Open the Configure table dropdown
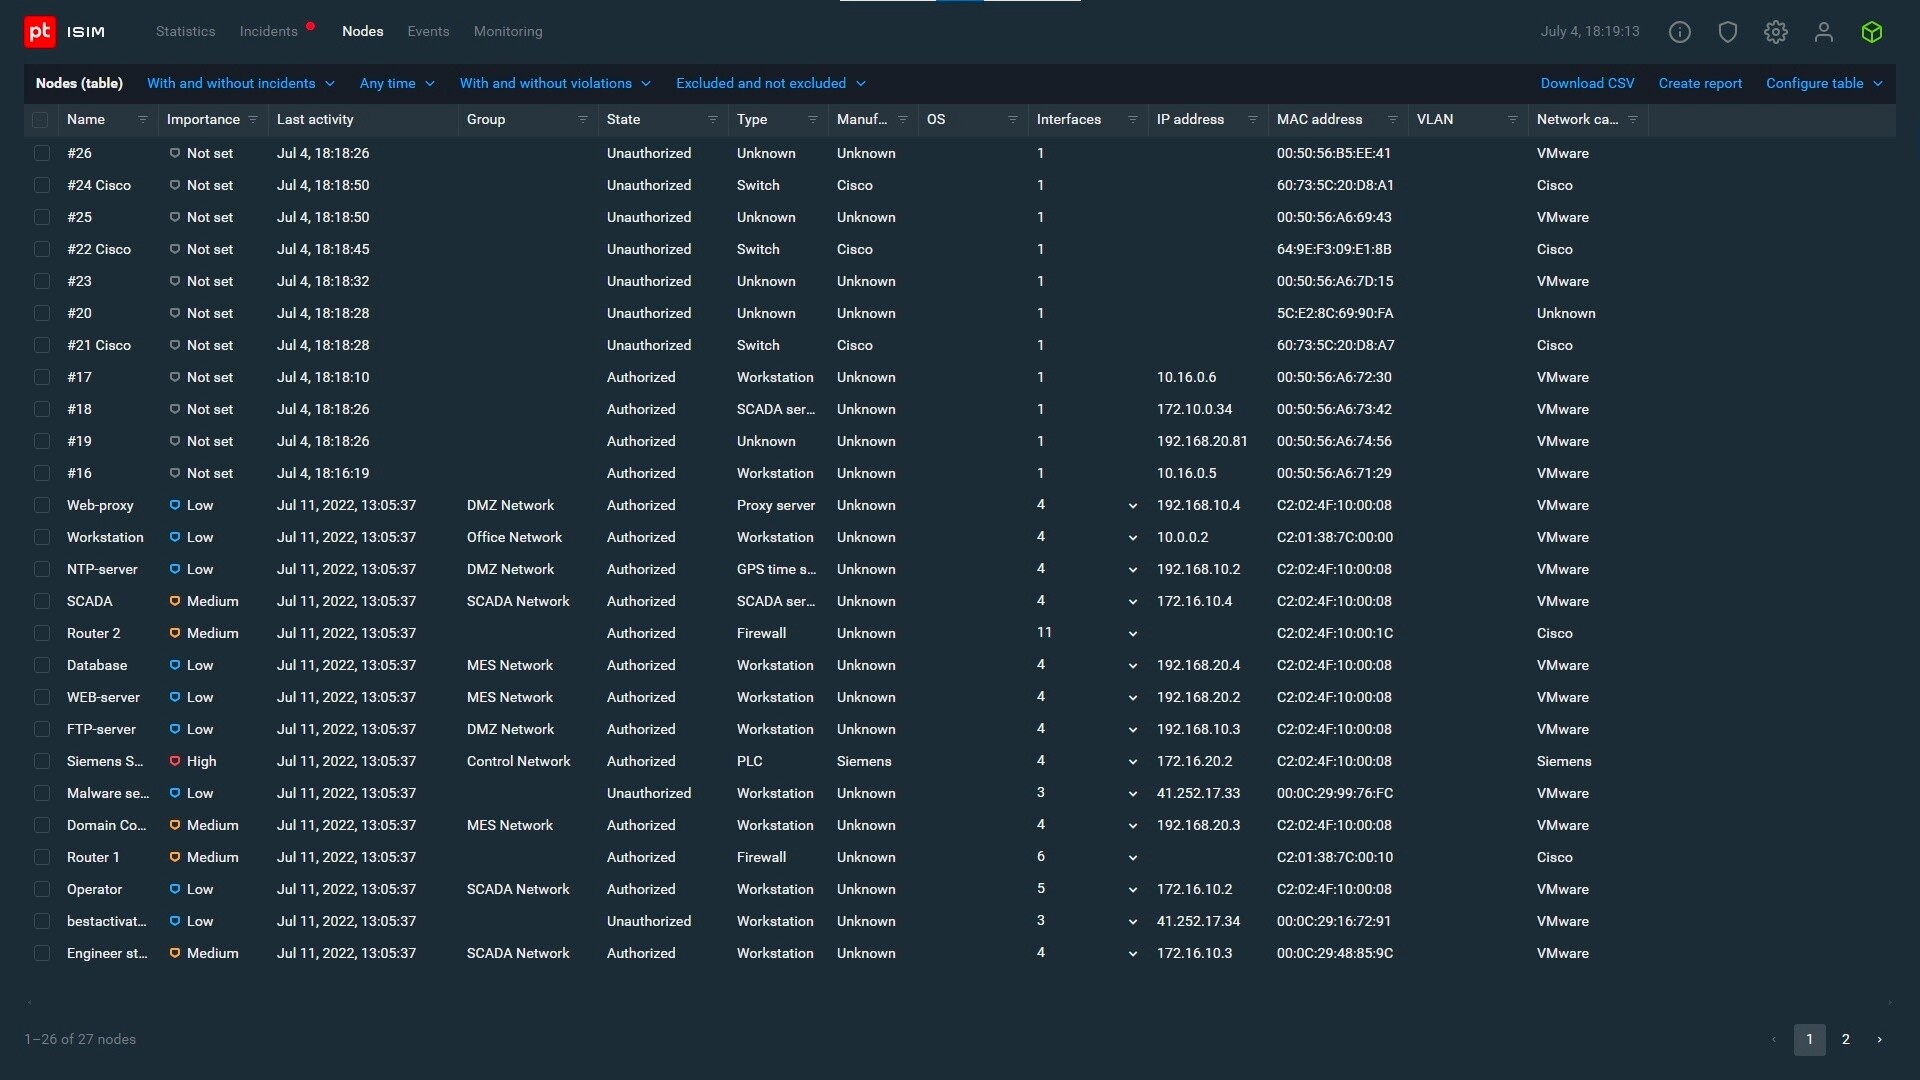The width and height of the screenshot is (1920, 1080). click(1824, 83)
